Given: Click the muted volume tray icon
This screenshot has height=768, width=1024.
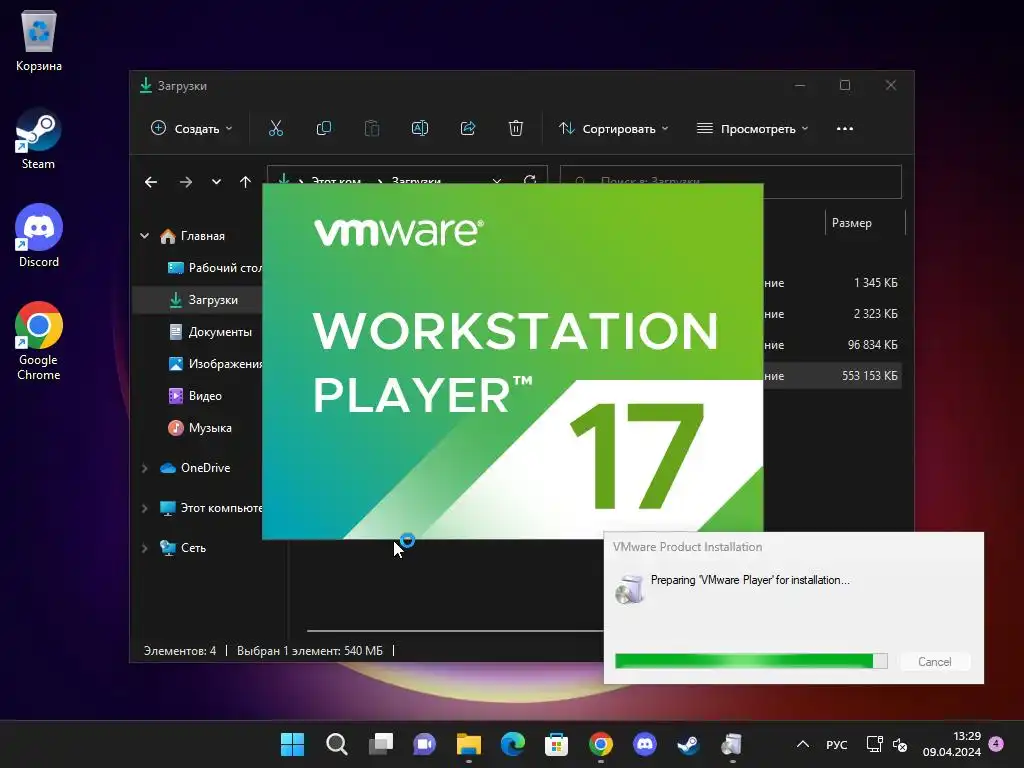Looking at the screenshot, I should [899, 744].
